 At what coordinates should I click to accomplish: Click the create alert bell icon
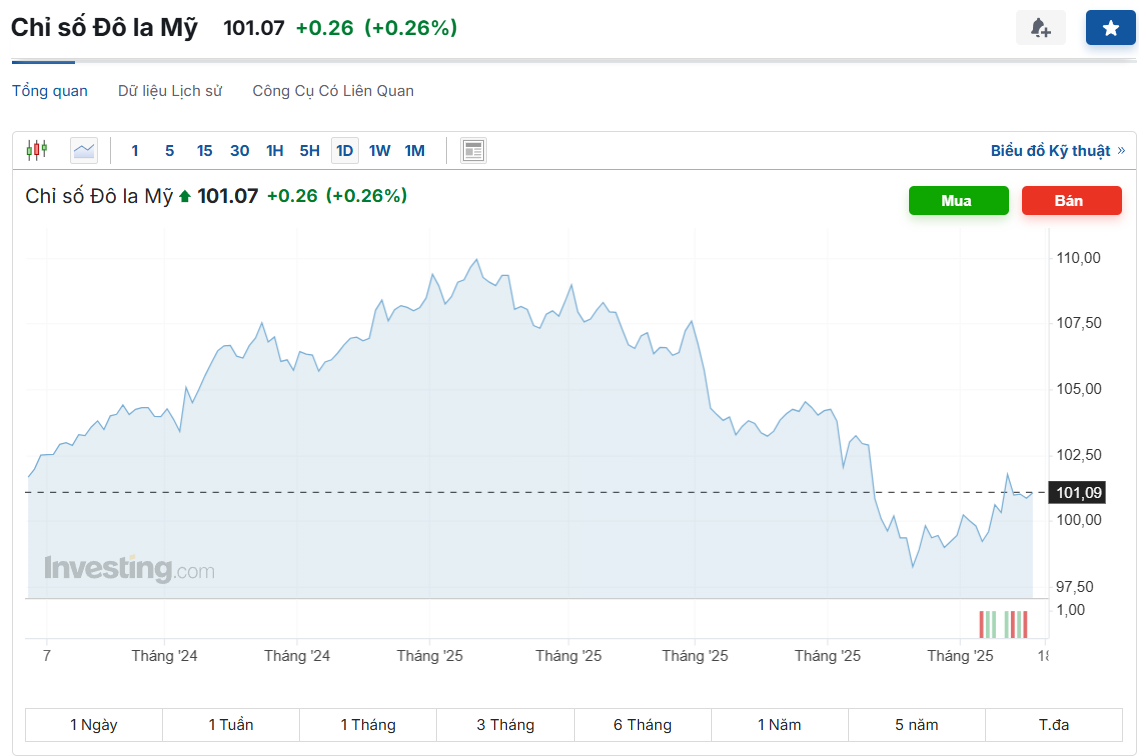point(1040,28)
